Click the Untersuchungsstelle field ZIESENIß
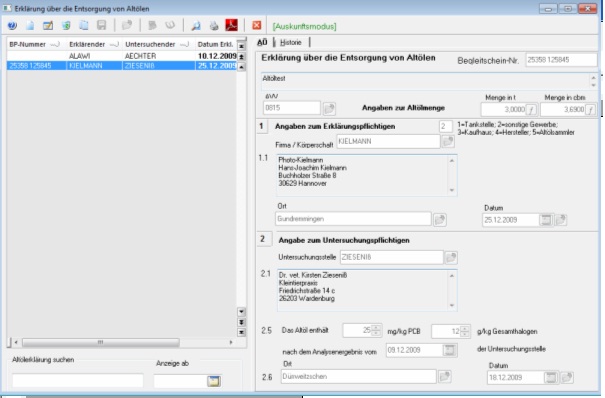Screen dimensions: 605x398 click(391, 257)
